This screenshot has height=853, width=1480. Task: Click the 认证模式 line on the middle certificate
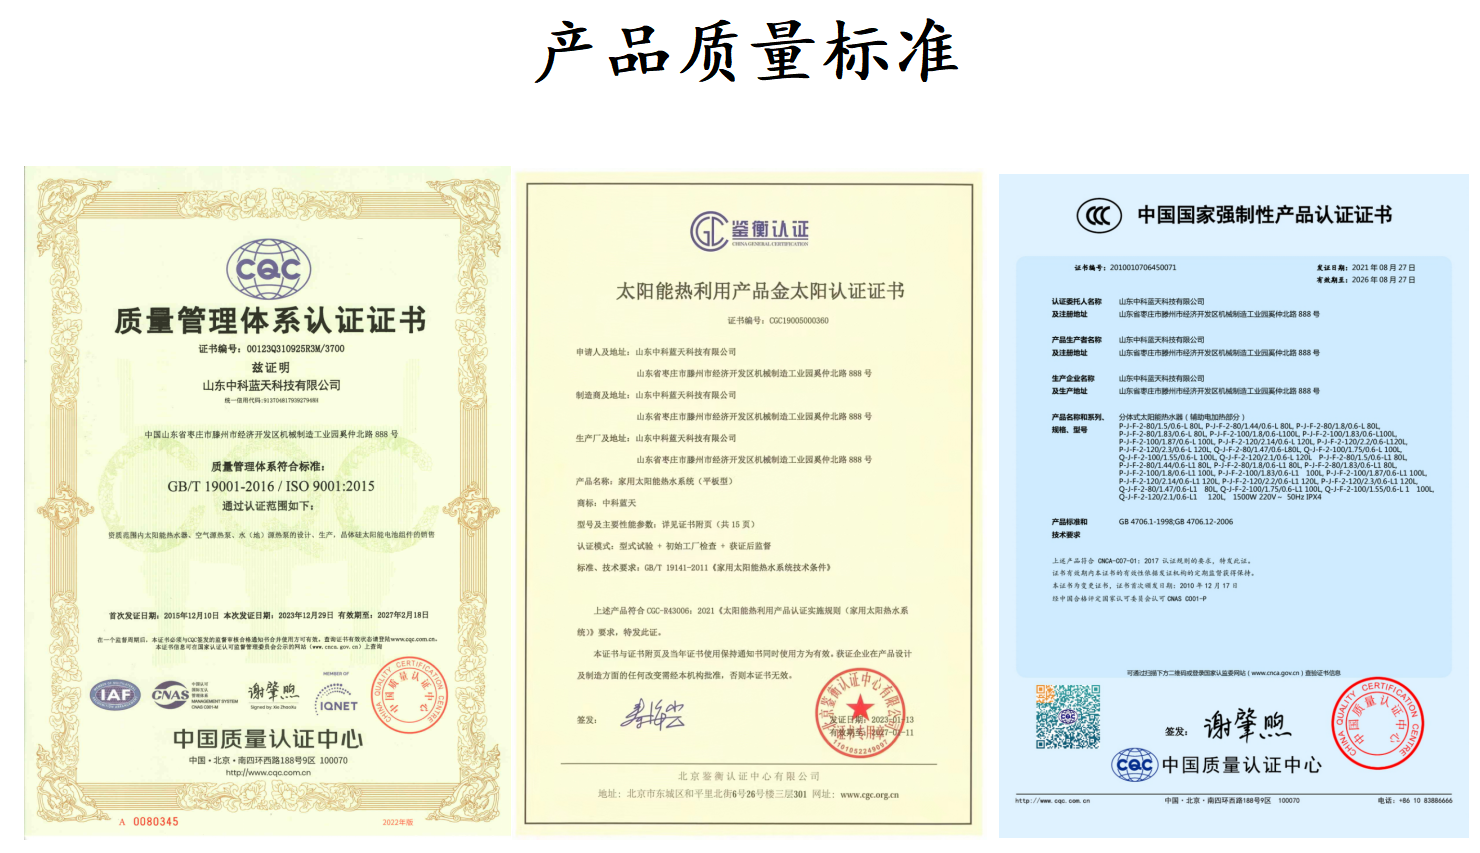(674, 546)
